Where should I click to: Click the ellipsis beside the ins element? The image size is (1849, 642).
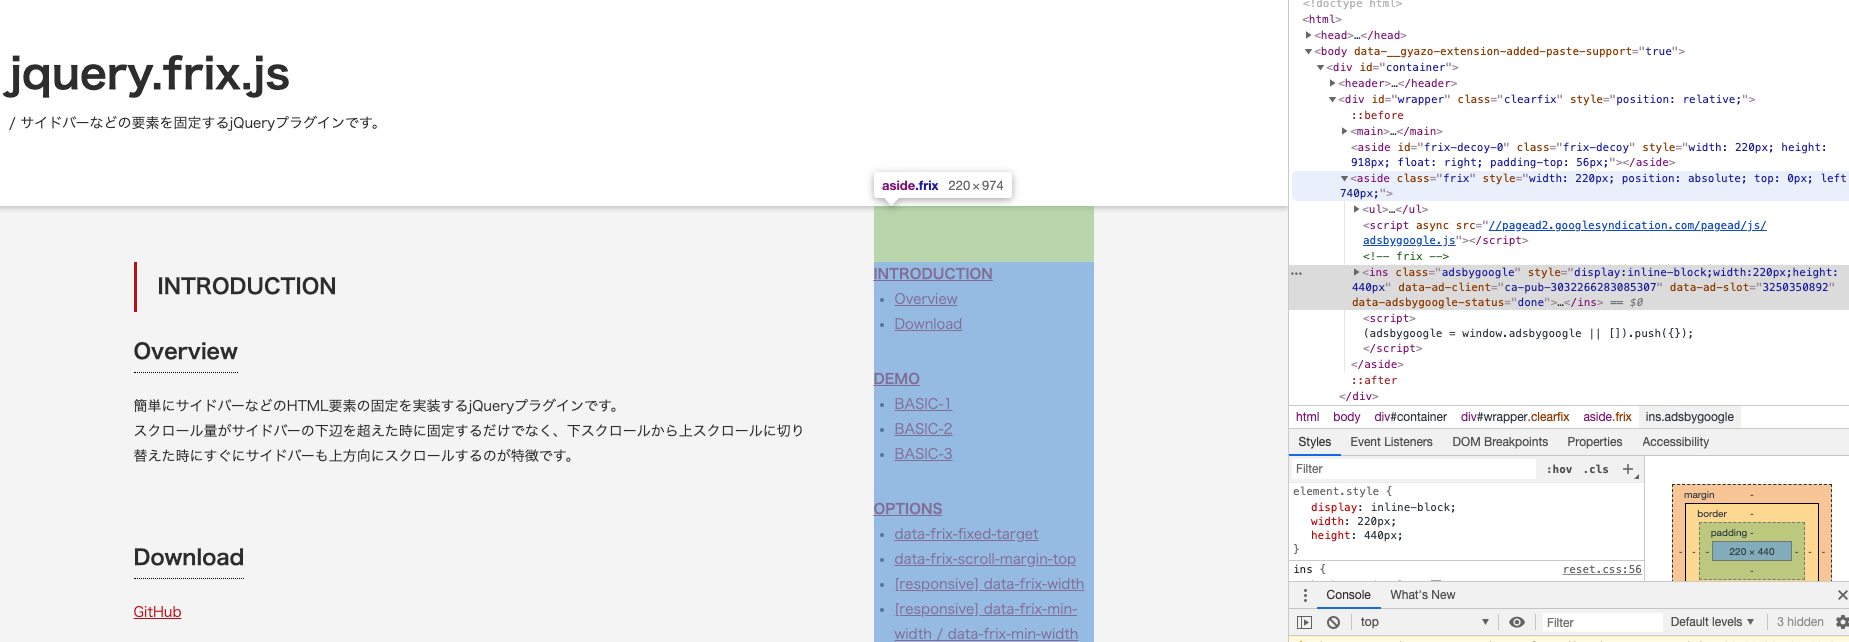[1297, 273]
